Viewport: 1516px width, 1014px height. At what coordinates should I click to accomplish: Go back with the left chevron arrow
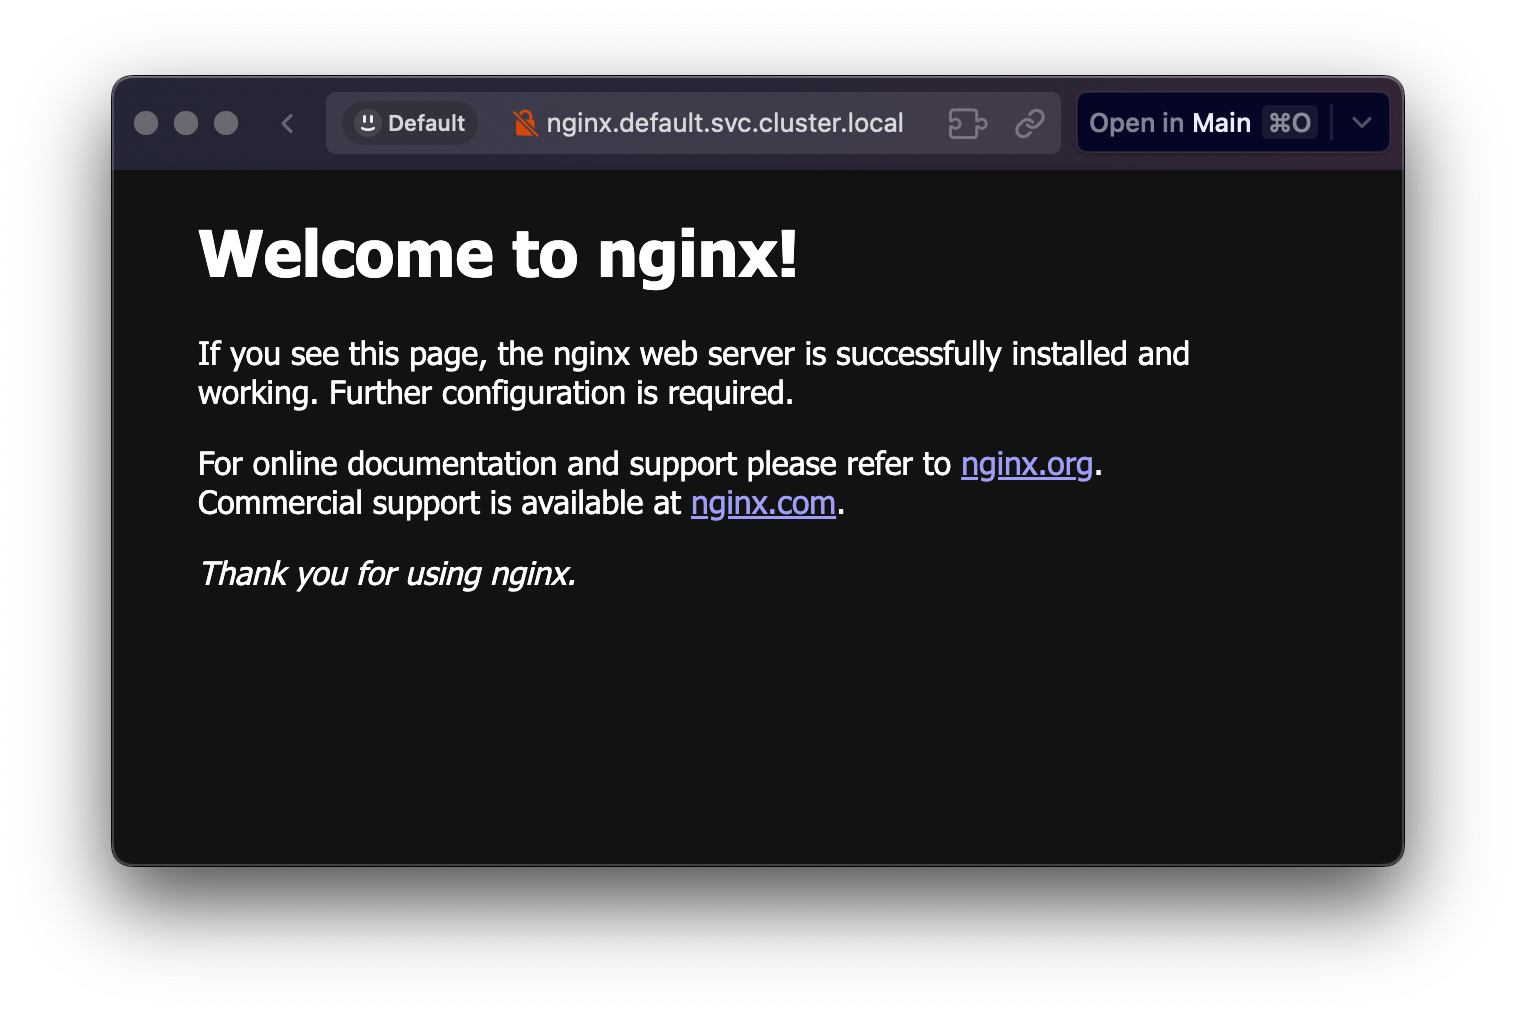(287, 123)
